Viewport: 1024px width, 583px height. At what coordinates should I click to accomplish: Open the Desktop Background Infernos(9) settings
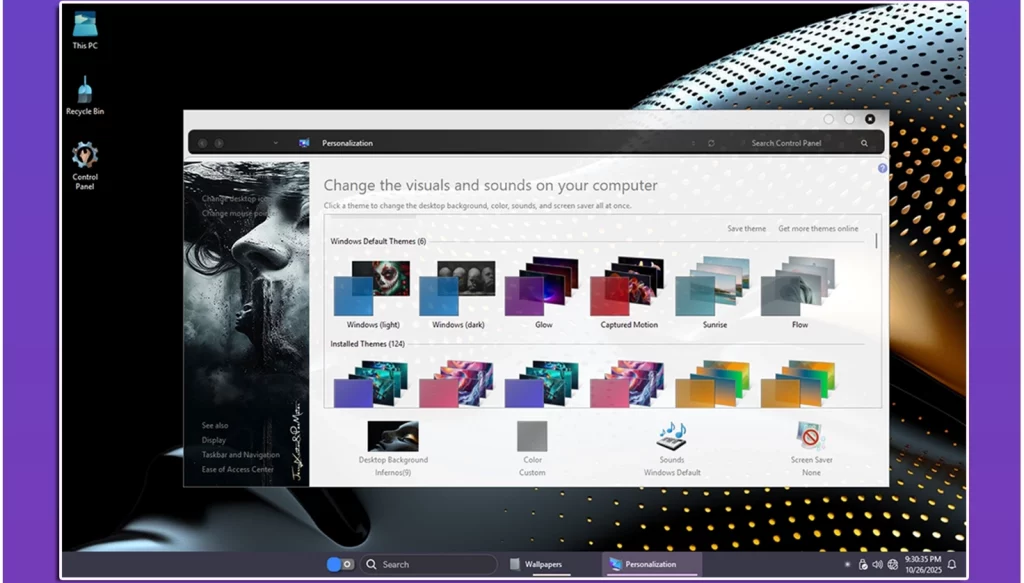391,440
